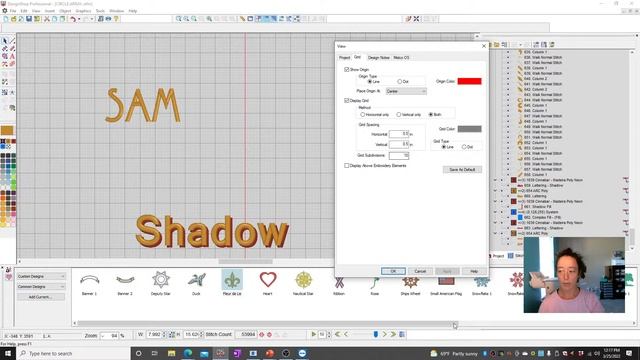Image resolution: width=640 pixels, height=360 pixels.
Task: Click the Save disk icon in toolbar
Action: click(29, 19)
